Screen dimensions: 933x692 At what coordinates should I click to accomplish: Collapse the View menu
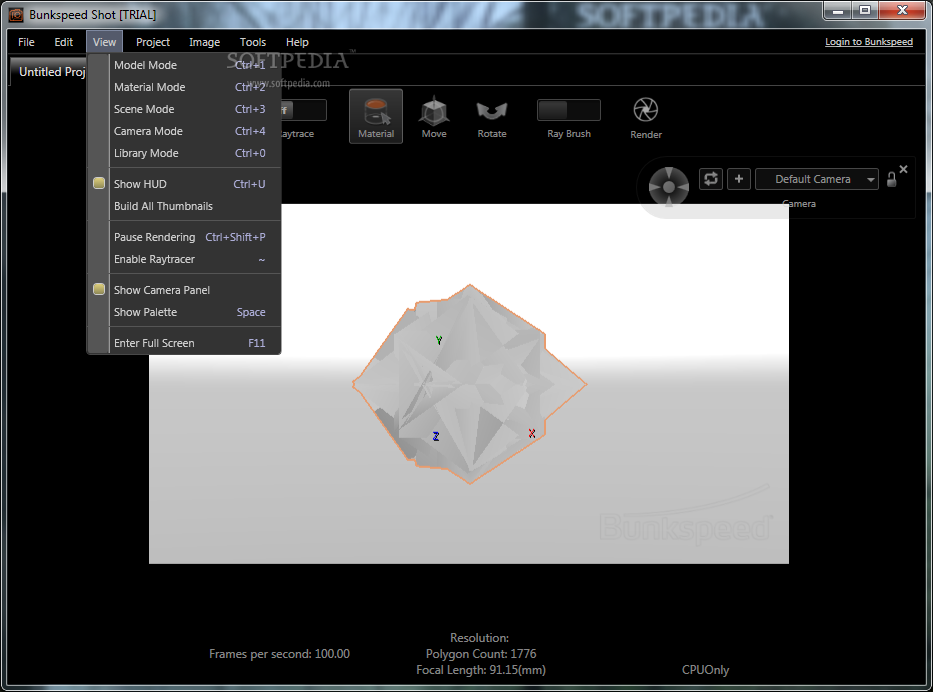pos(104,42)
